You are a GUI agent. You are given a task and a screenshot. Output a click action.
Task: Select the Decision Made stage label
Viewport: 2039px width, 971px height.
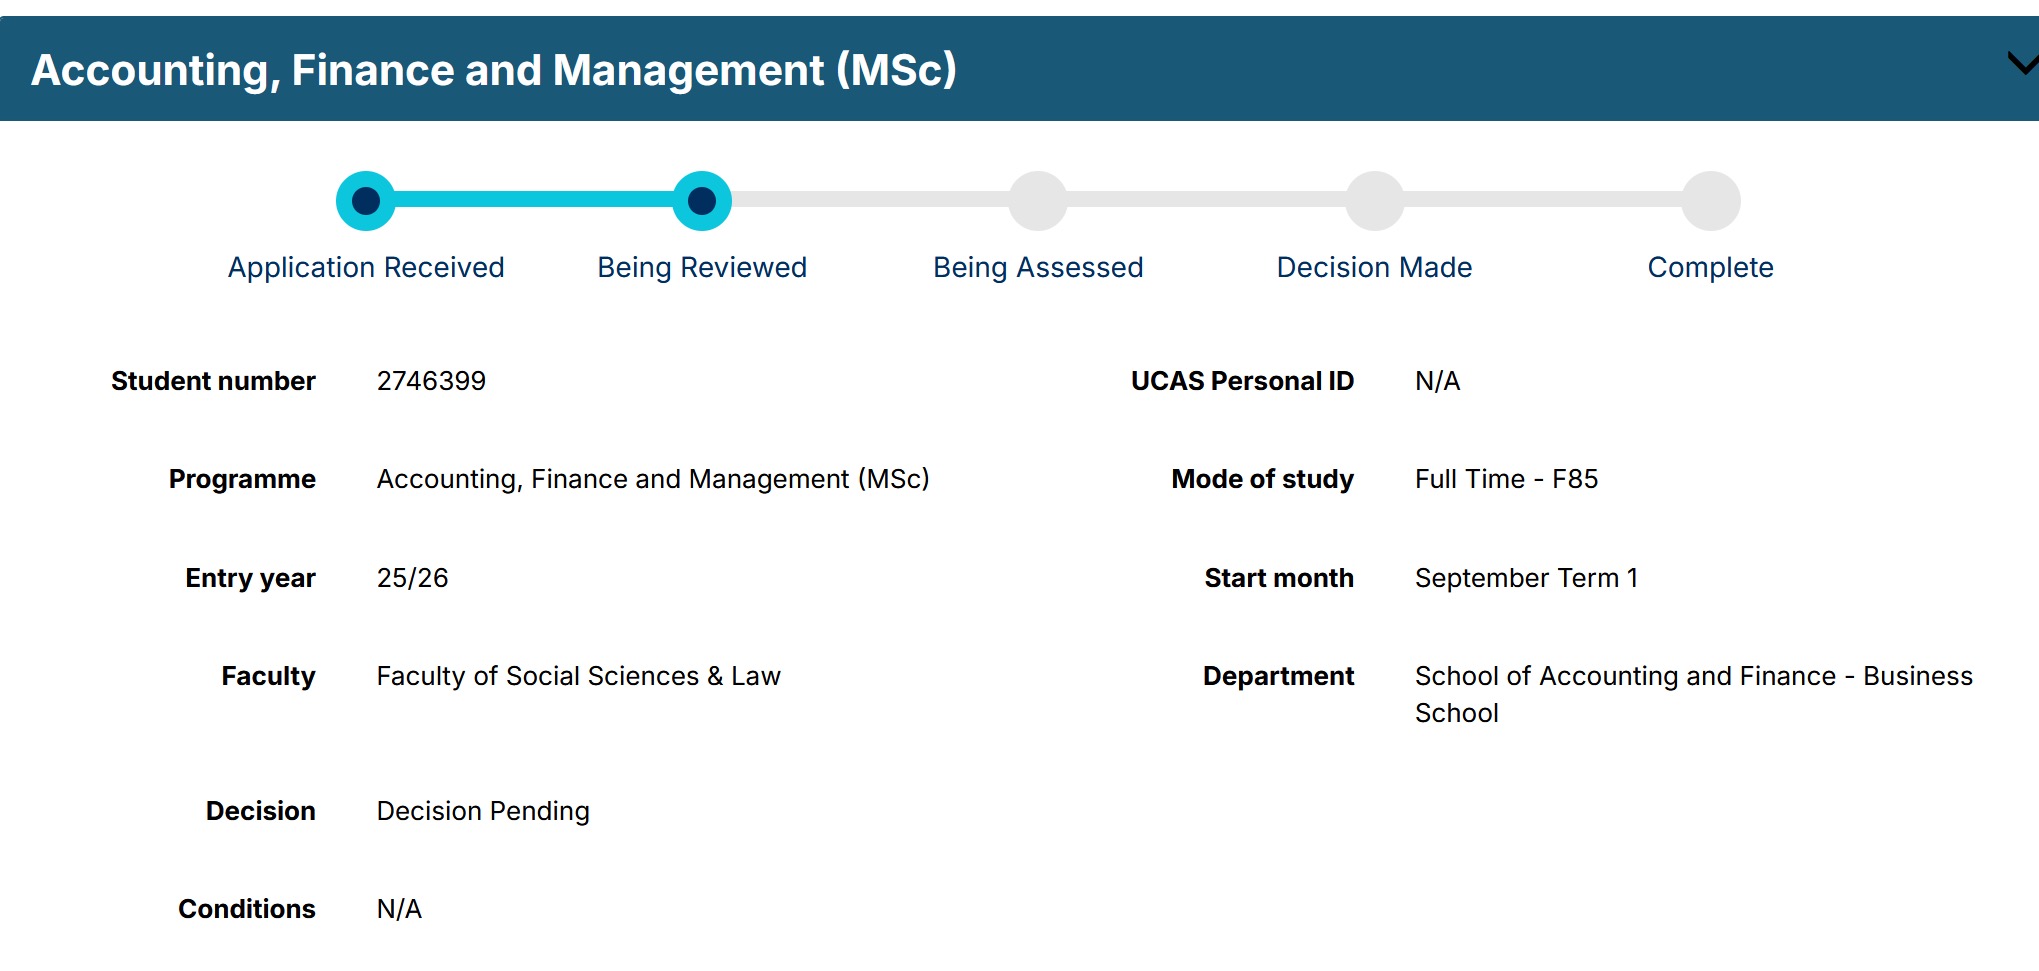point(1374,268)
